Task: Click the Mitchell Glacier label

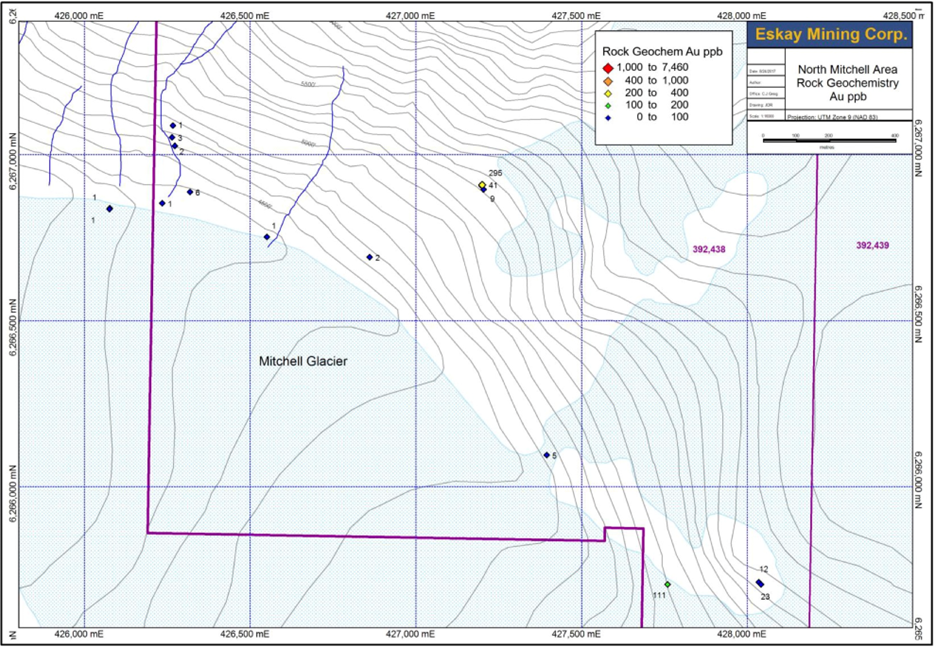Action: coord(301,361)
